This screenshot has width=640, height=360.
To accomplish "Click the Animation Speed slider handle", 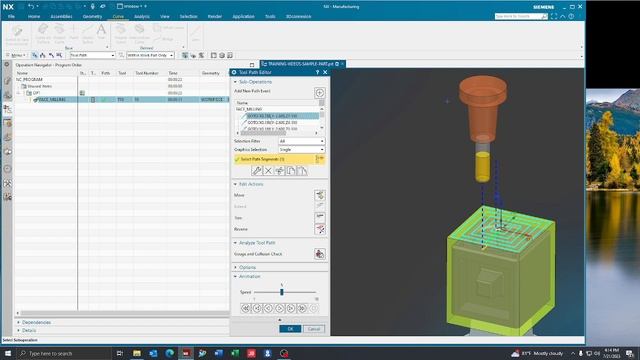I will (x=282, y=292).
